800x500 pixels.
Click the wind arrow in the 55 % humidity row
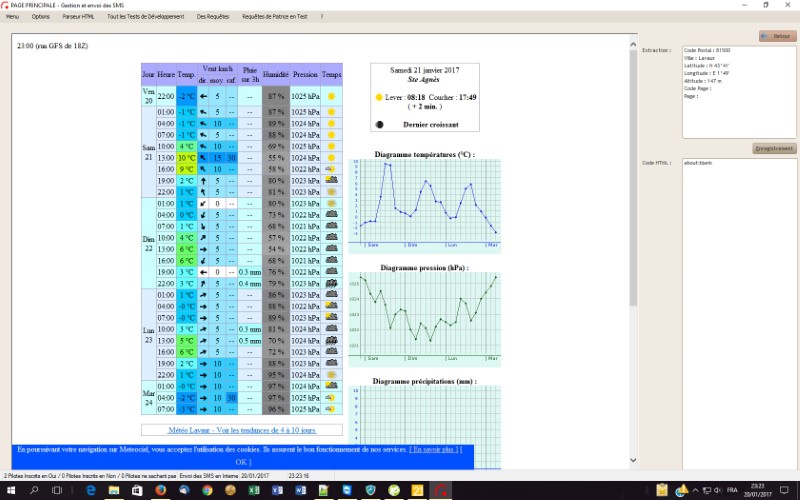pos(203,158)
